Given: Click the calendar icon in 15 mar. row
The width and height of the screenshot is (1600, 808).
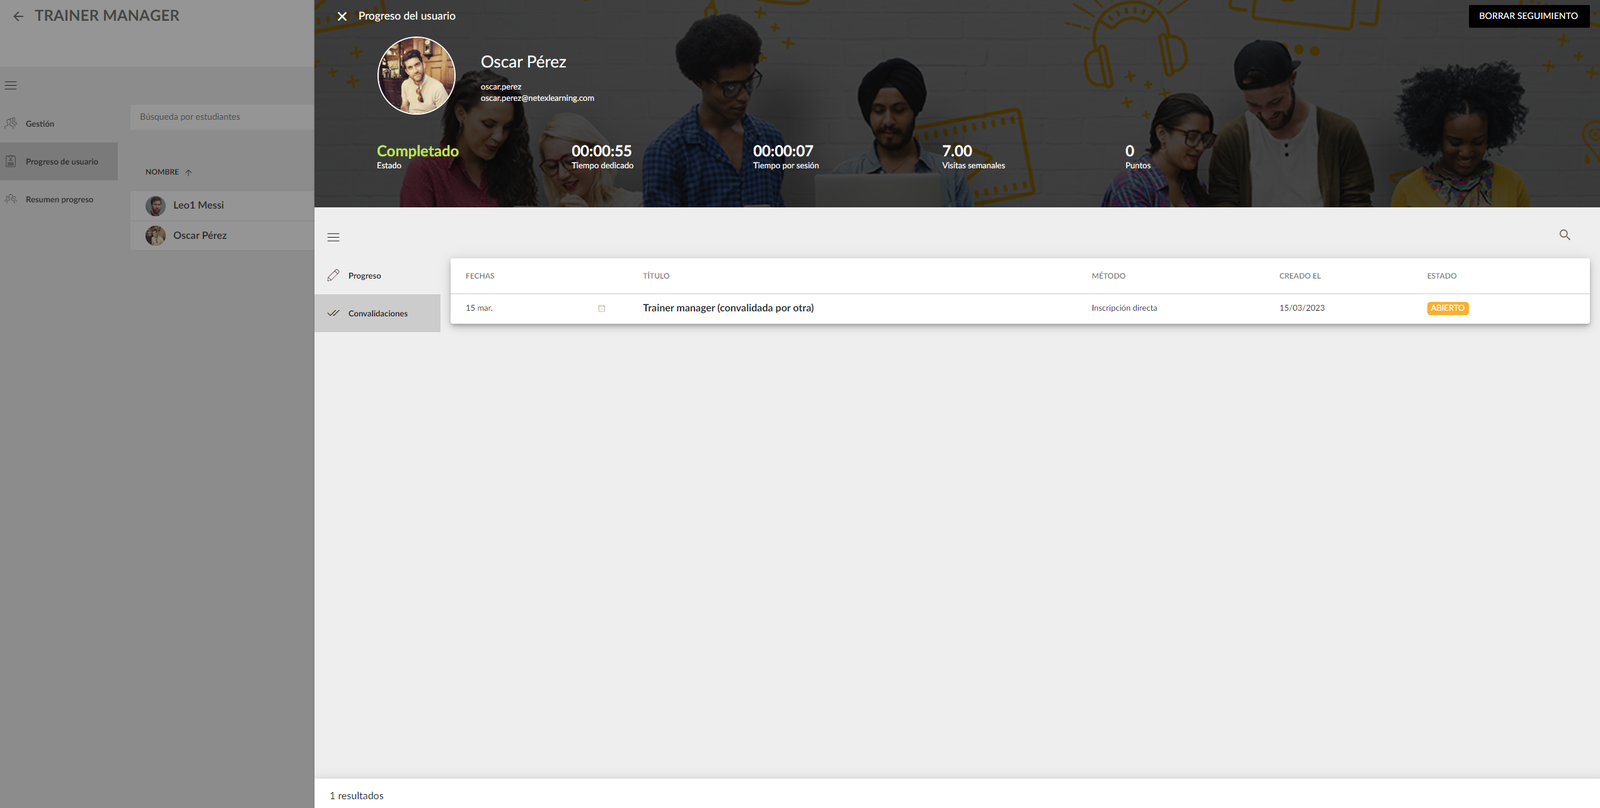Looking at the screenshot, I should [x=601, y=308].
